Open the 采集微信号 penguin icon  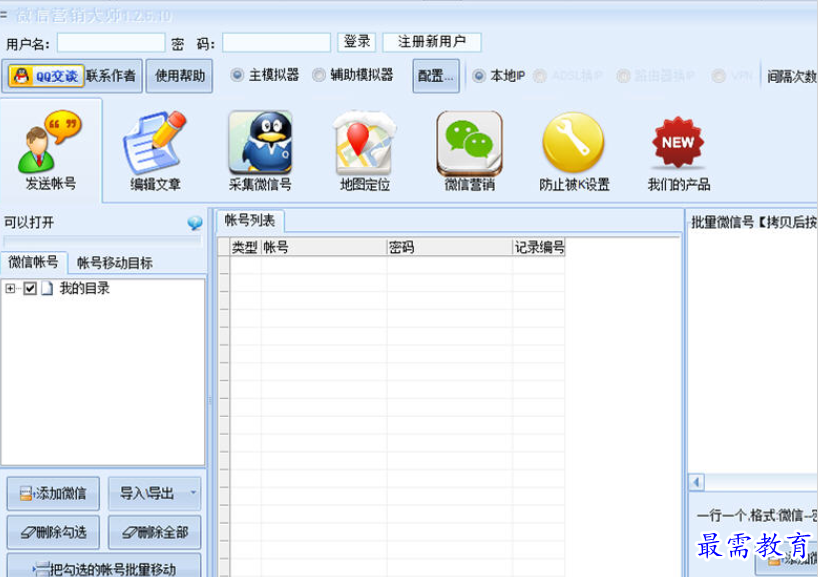[260, 150]
